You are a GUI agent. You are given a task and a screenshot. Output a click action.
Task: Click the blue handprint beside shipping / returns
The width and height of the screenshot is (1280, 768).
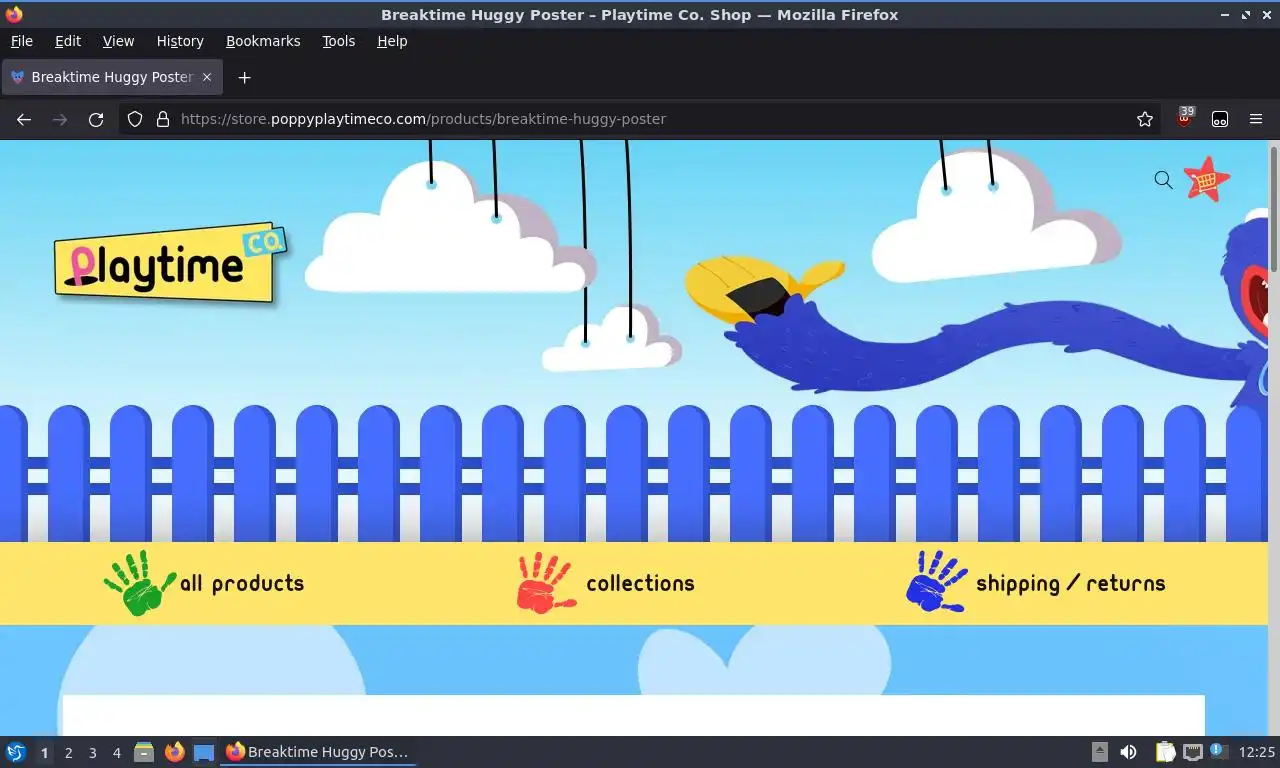936,581
